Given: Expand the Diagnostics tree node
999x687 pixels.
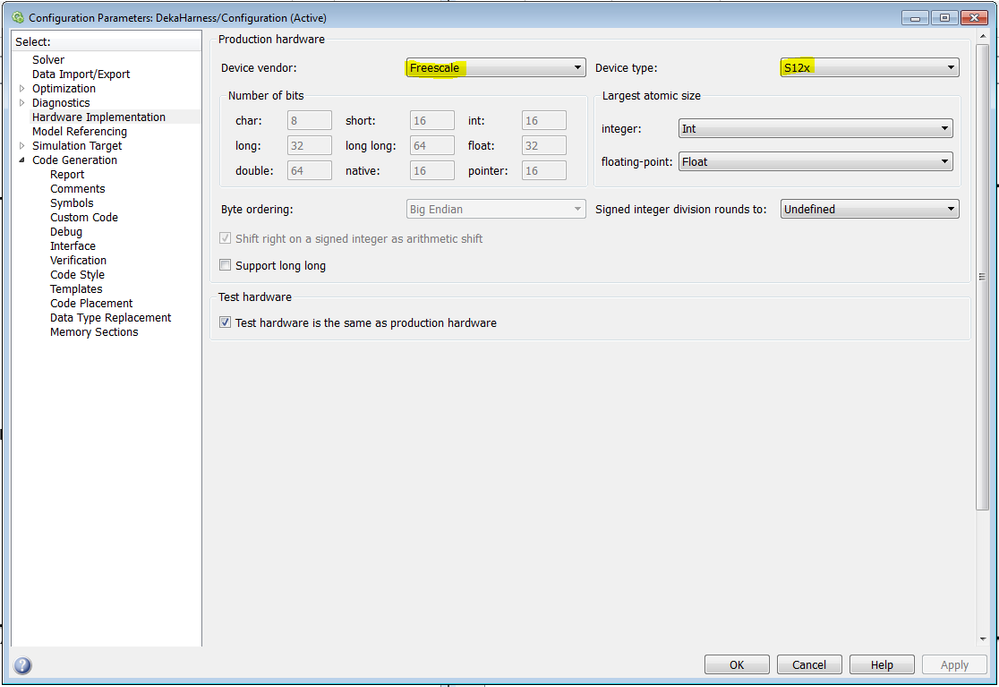Looking at the screenshot, I should point(22,103).
